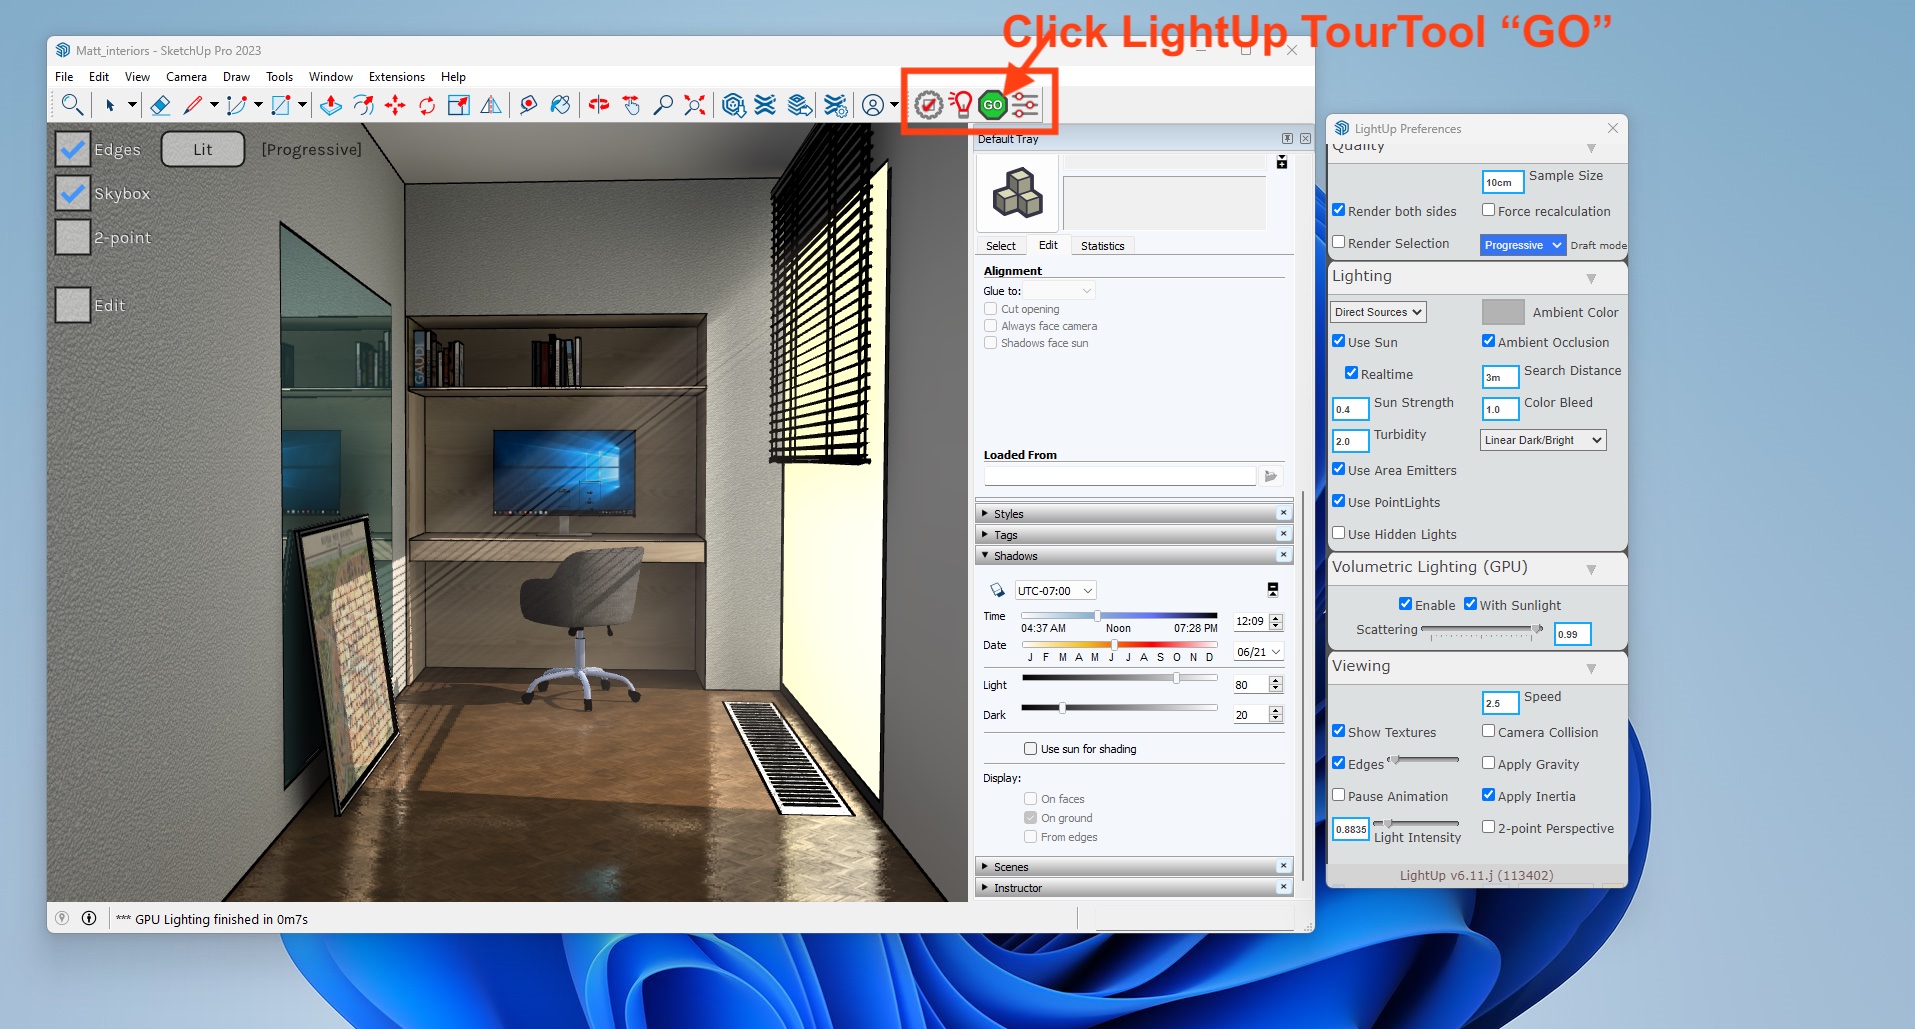The width and height of the screenshot is (1915, 1029).
Task: Click the Zoom Extents tool
Action: coord(694,105)
